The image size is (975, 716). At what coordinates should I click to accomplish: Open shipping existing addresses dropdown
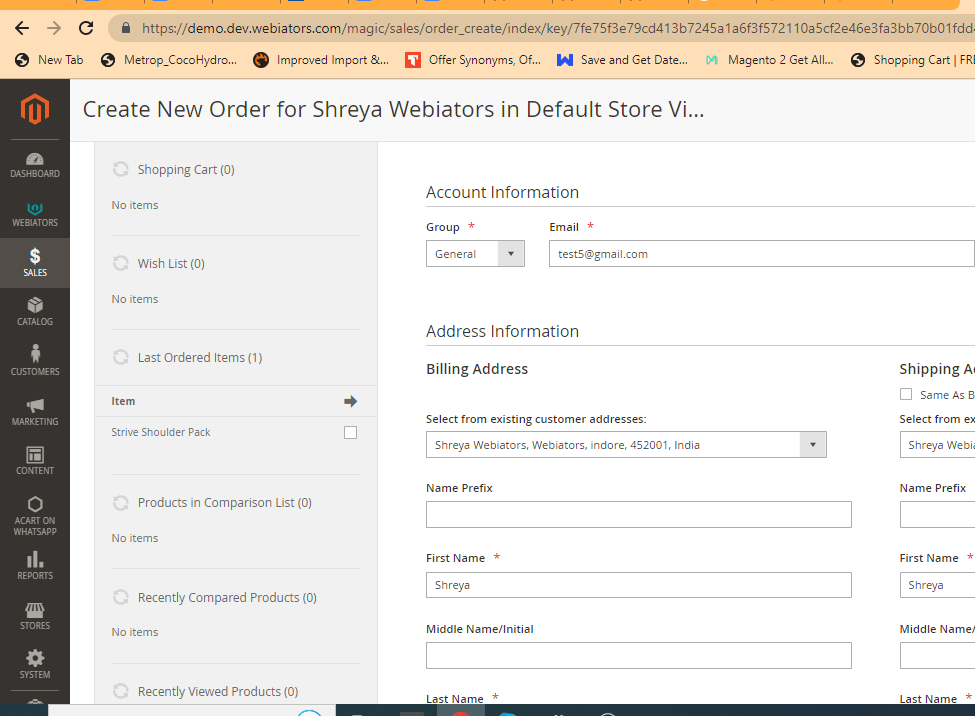coord(937,445)
